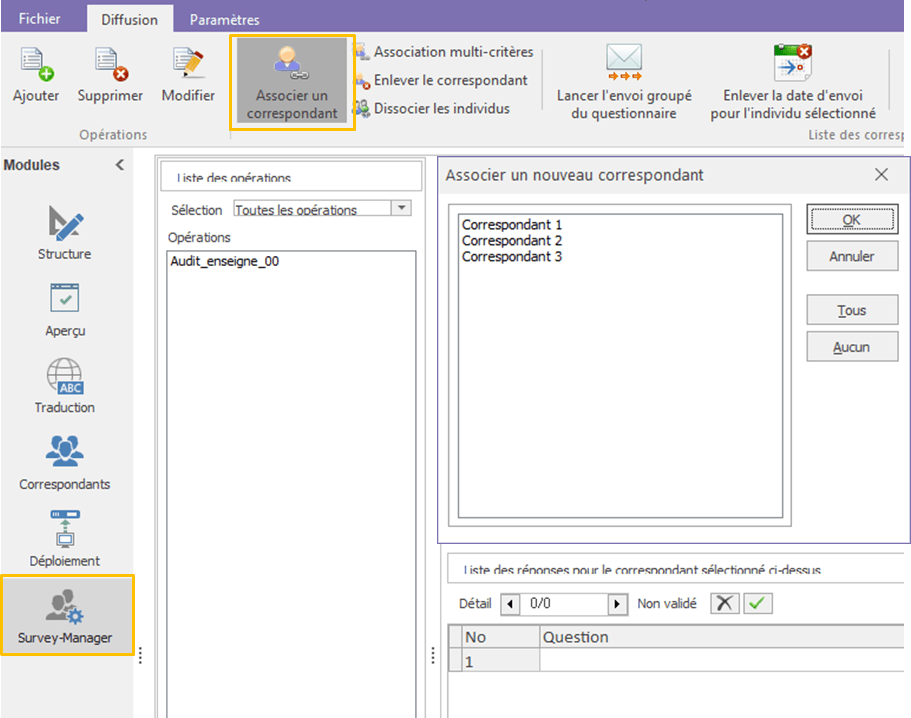Screen dimensions: 911x718
Task: Close the Associer un nouveau correspondant dialog
Action: (881, 174)
